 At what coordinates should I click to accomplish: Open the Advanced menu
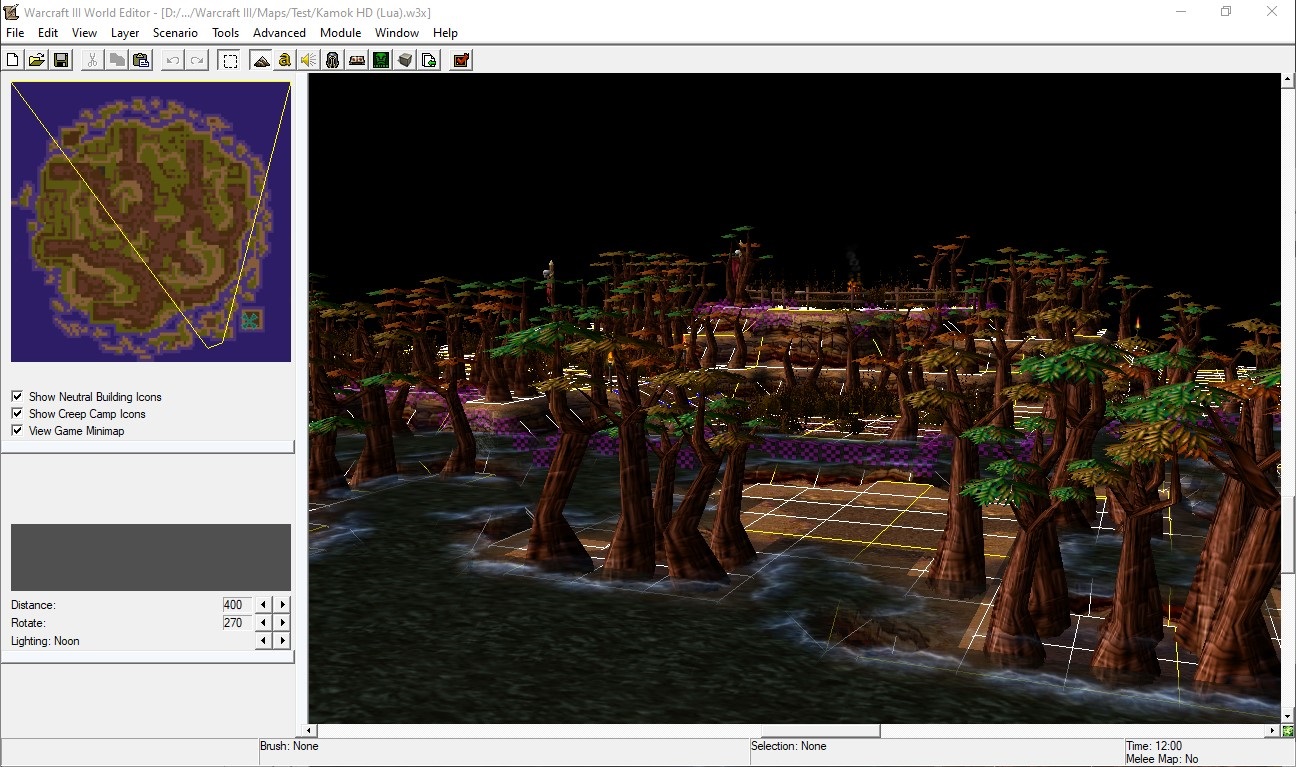click(x=279, y=33)
